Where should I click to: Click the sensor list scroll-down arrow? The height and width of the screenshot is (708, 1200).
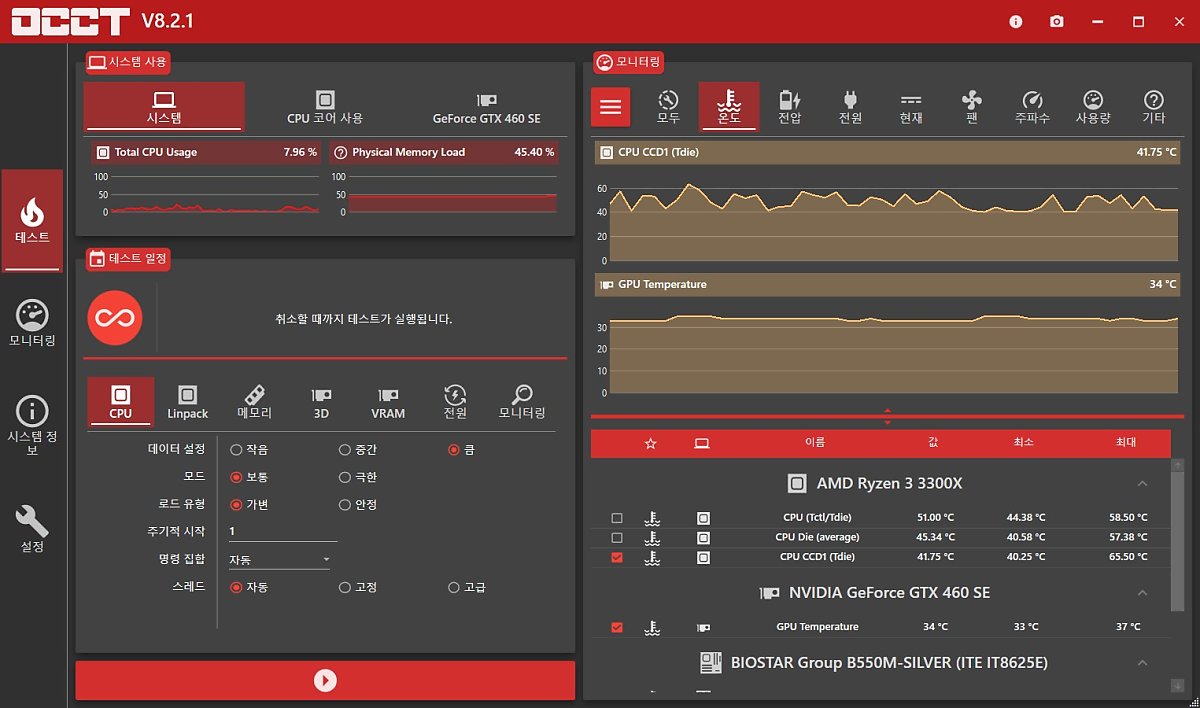pyautogui.click(x=1177, y=686)
